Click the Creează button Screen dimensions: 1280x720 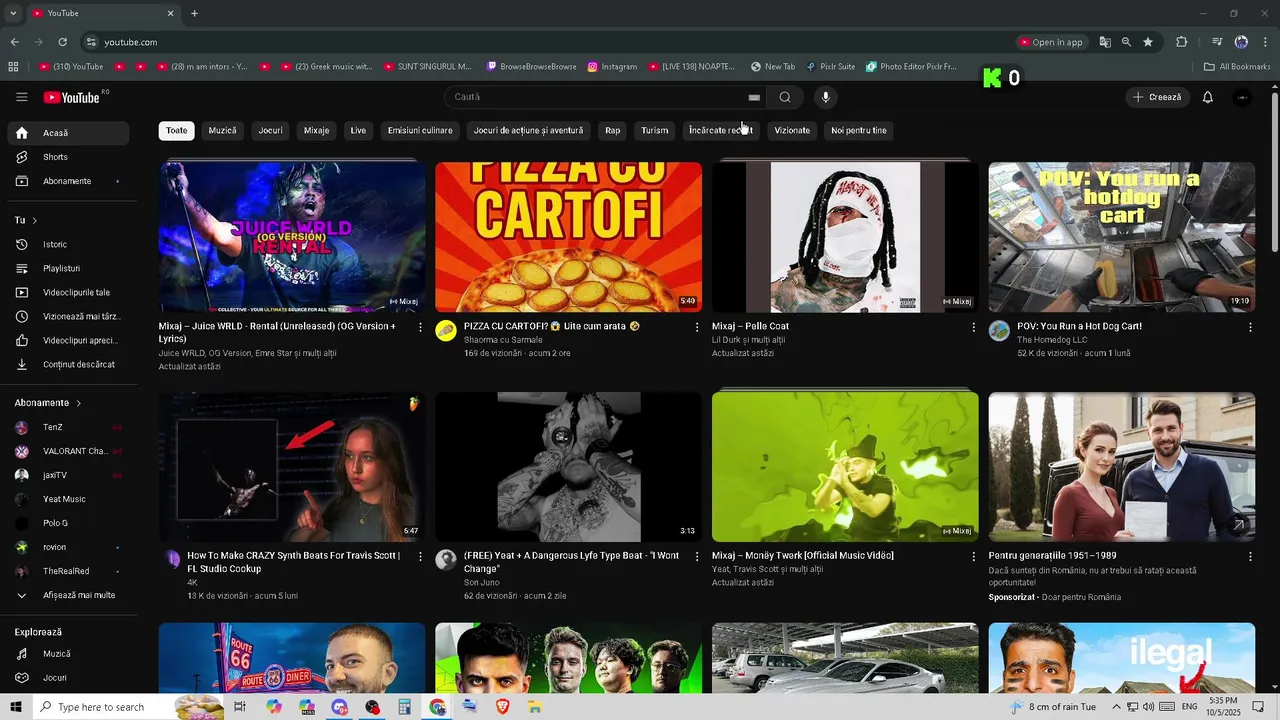(1157, 97)
